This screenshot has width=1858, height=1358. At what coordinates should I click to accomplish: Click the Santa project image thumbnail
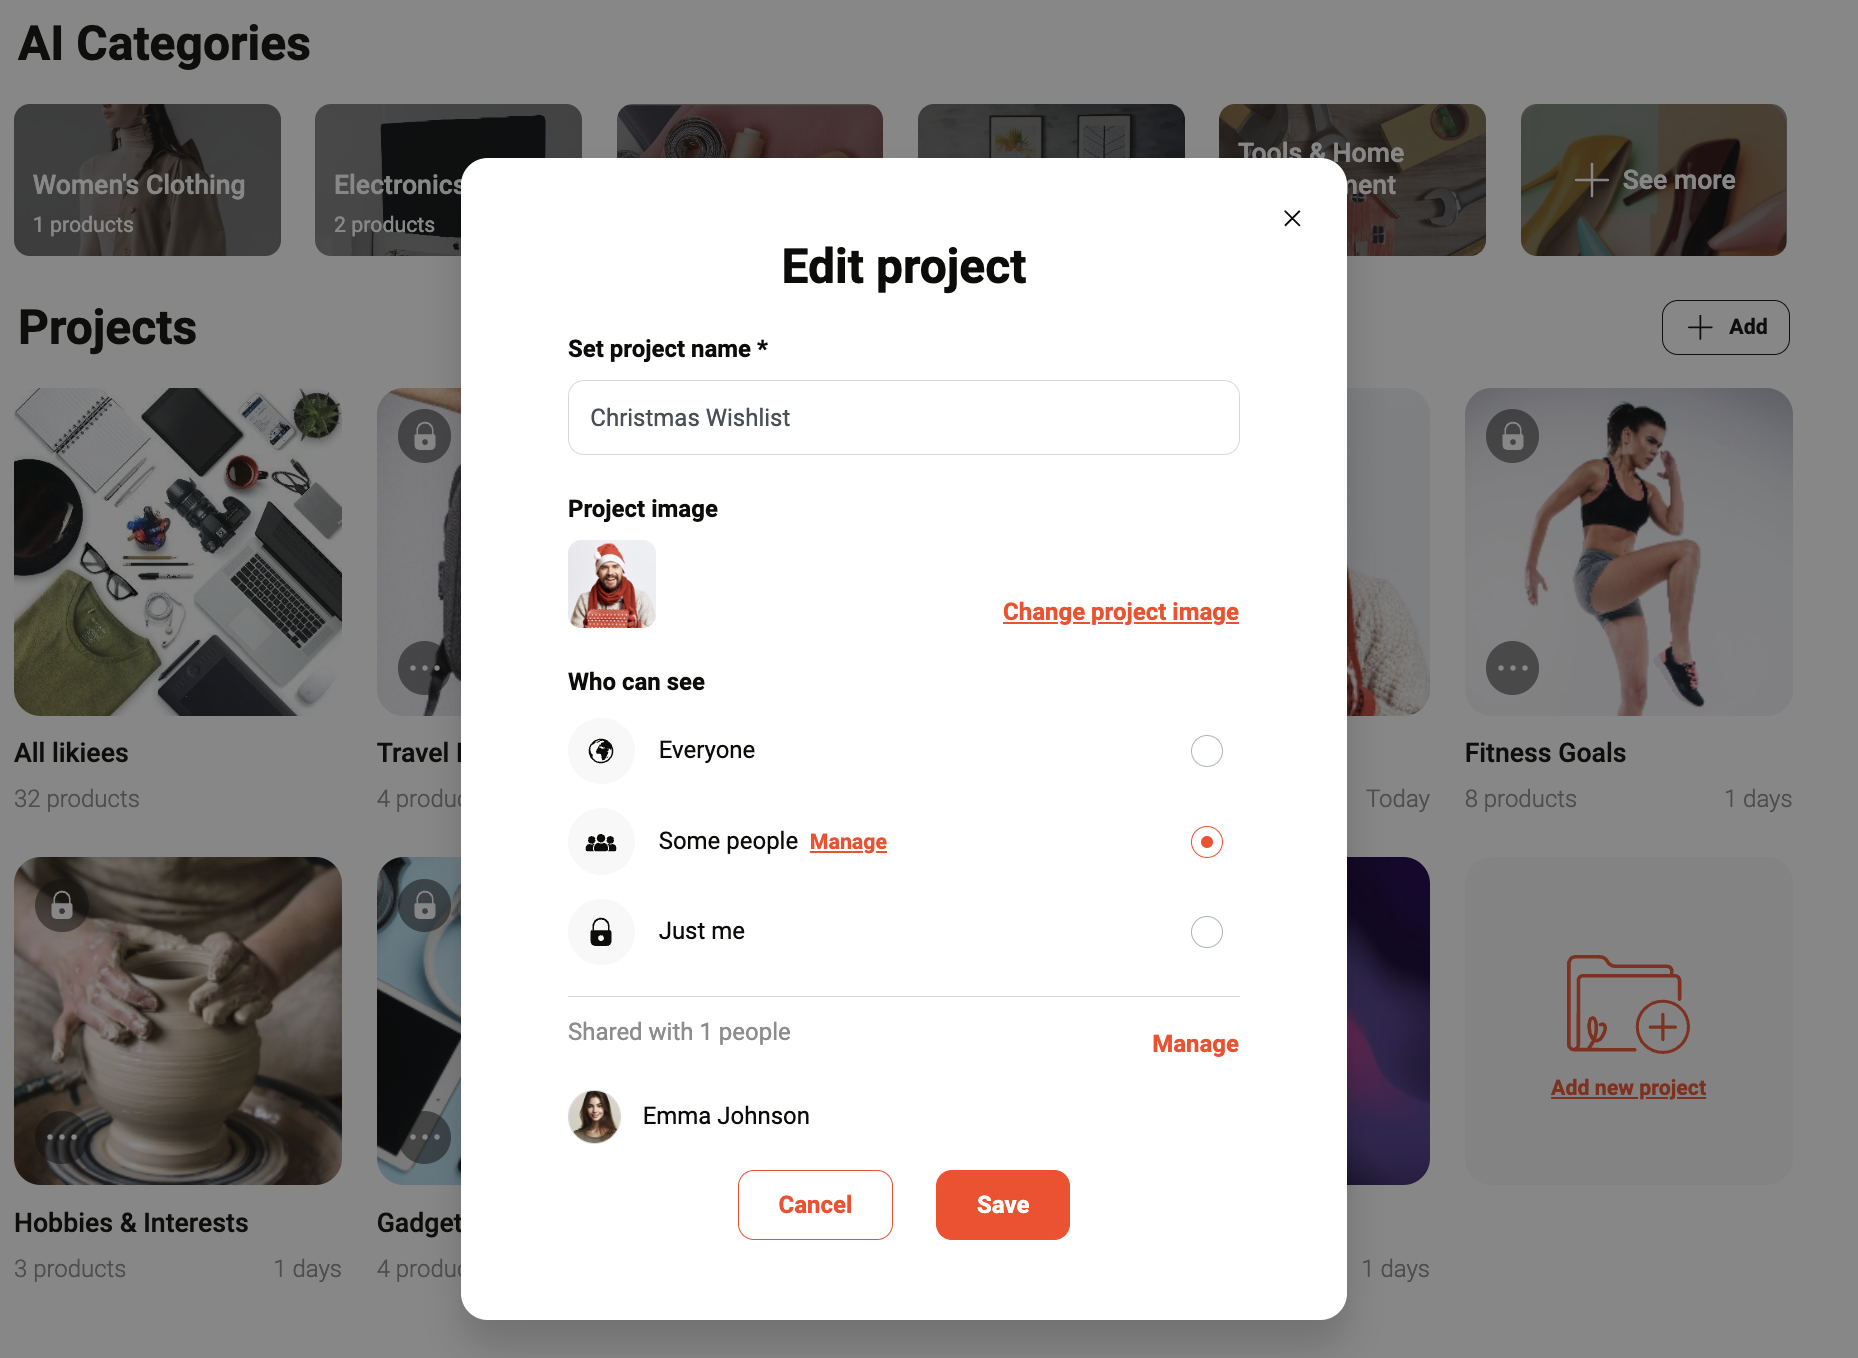612,584
